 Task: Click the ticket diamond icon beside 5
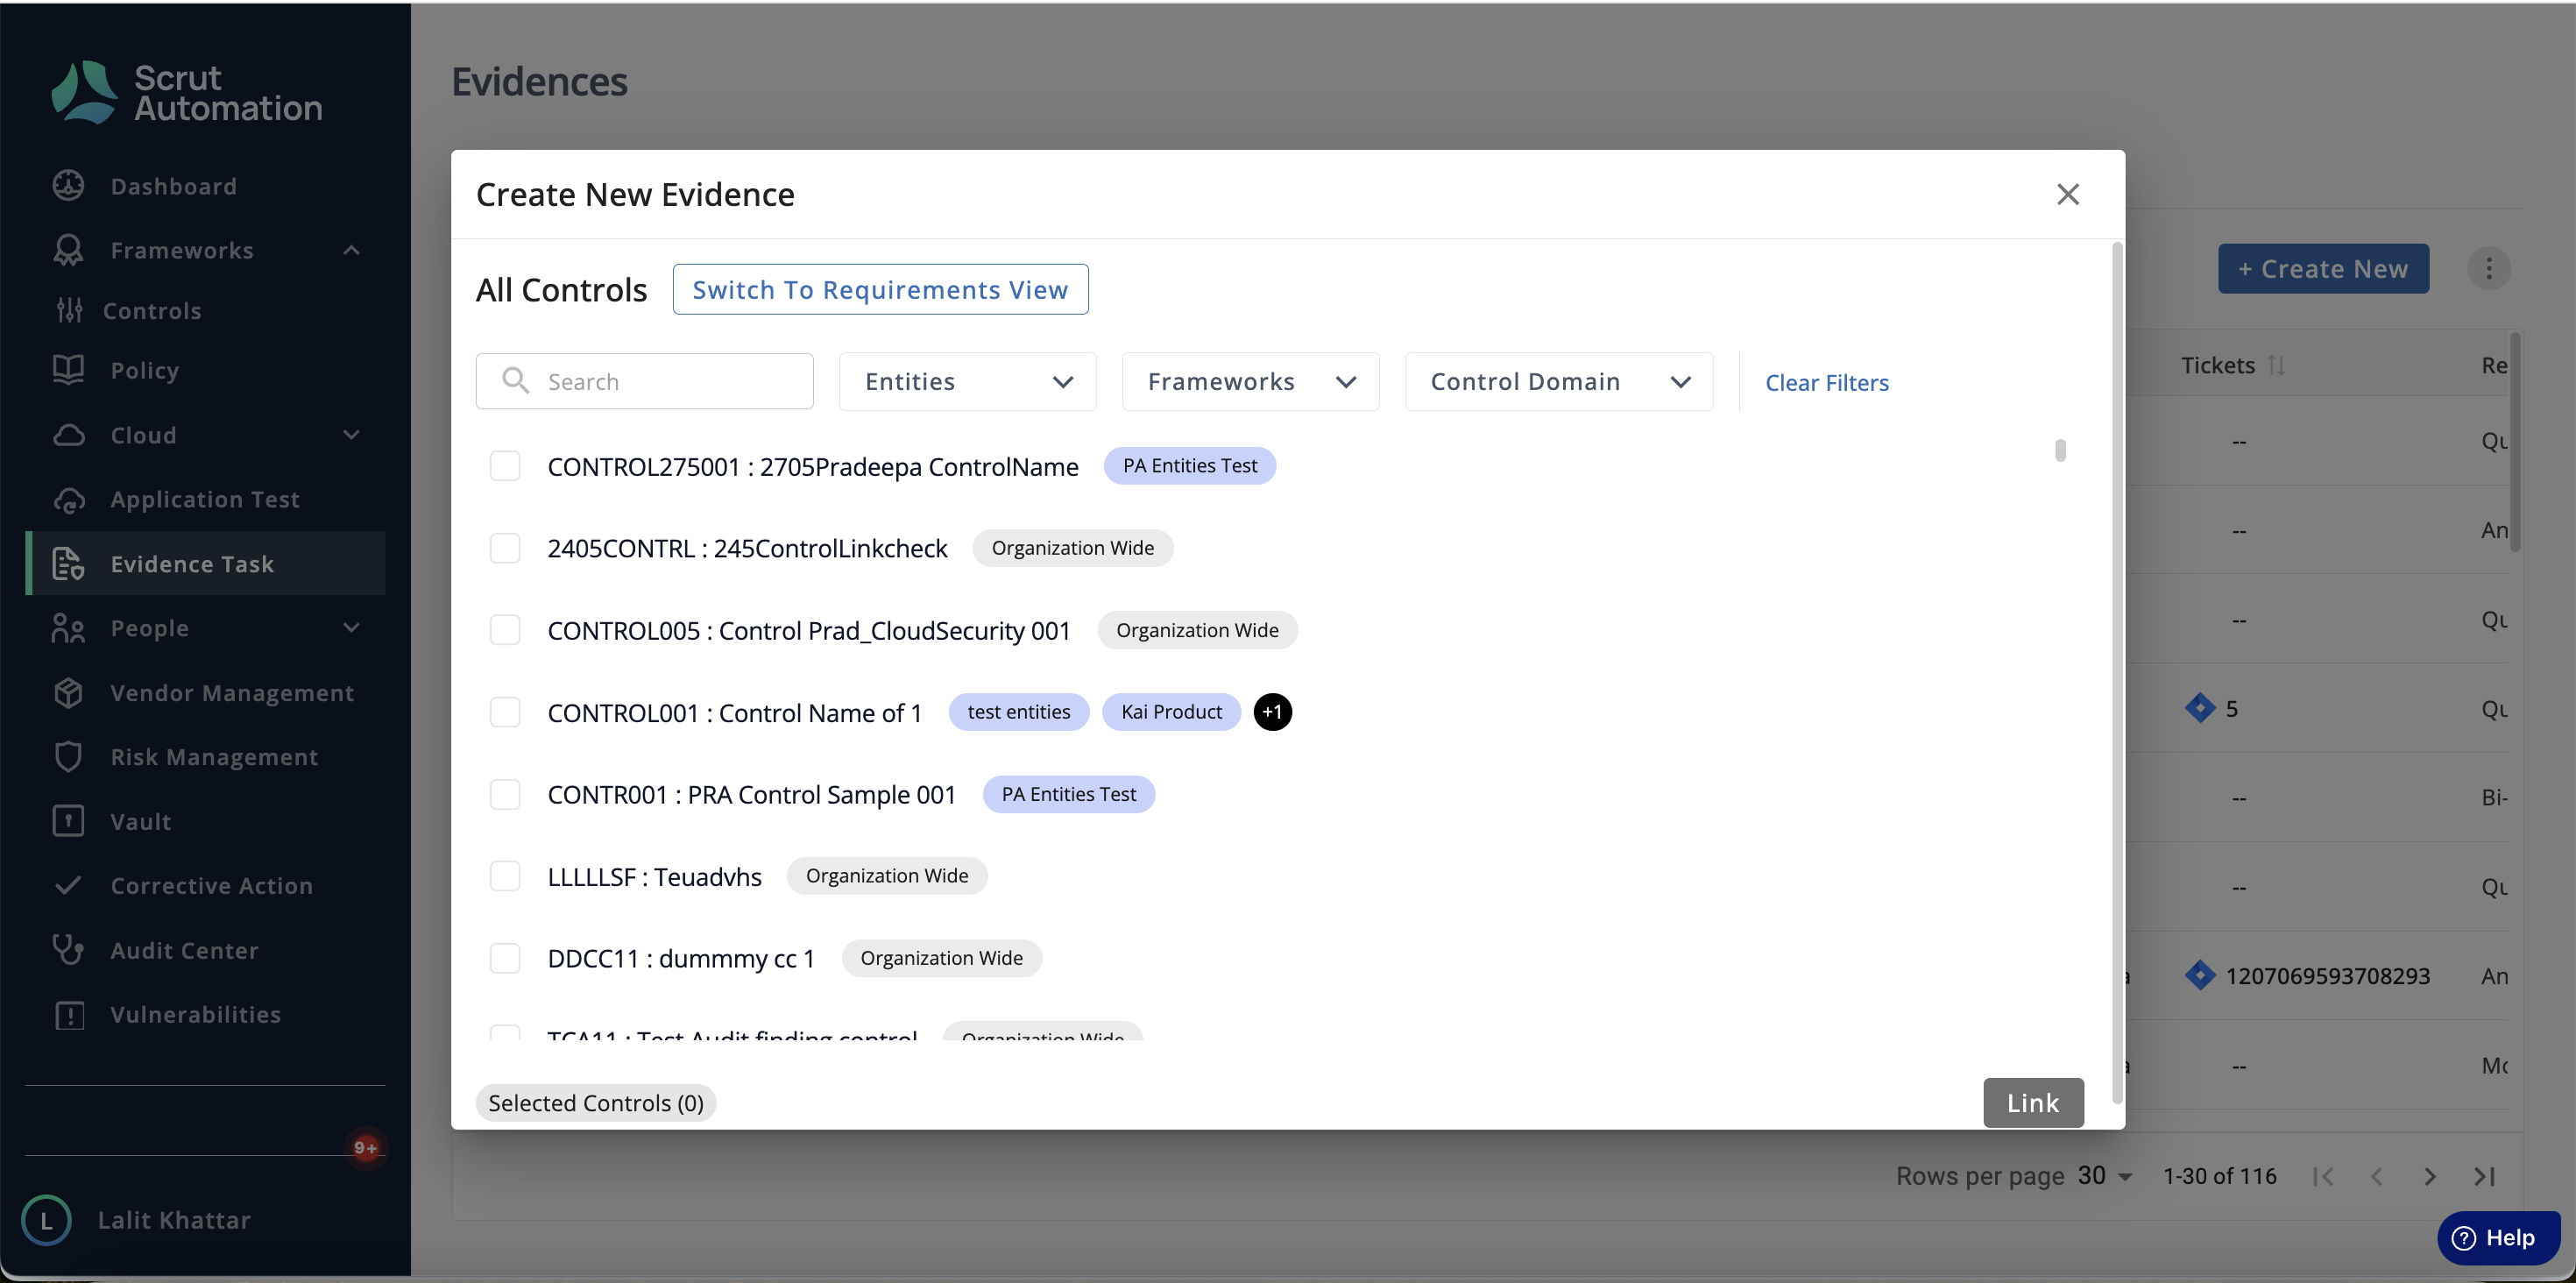(x=2200, y=708)
